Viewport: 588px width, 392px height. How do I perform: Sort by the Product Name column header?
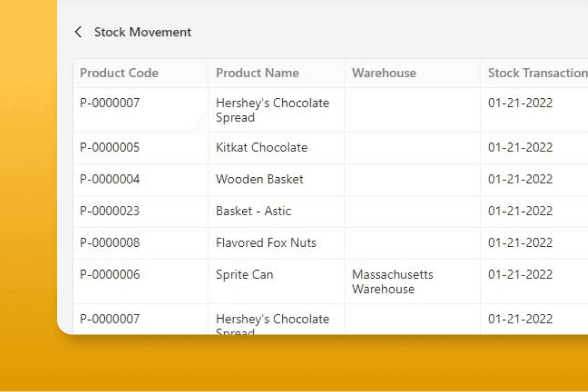[x=257, y=73]
